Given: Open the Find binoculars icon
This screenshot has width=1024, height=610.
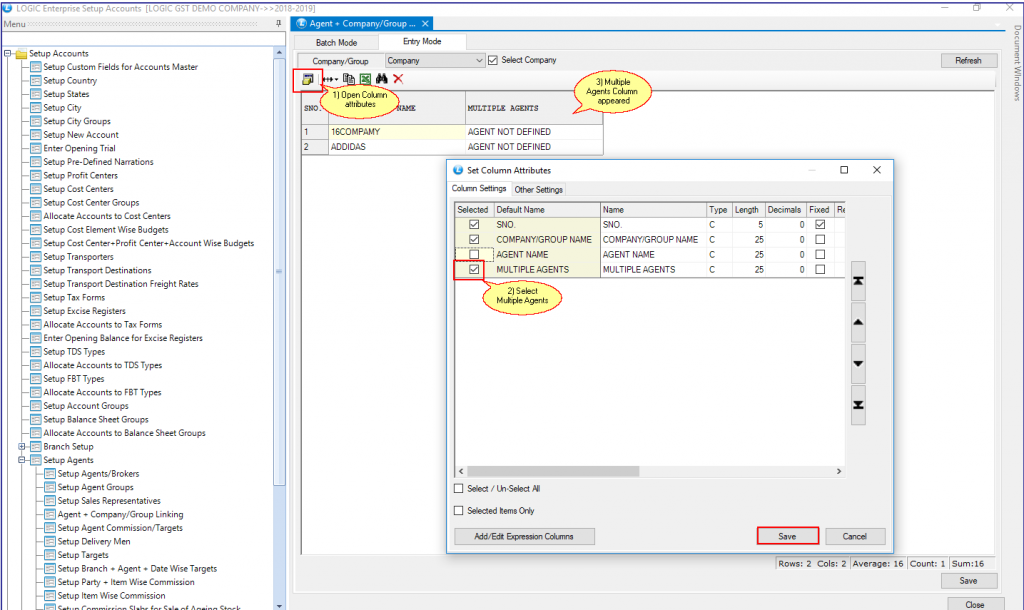Looking at the screenshot, I should coord(383,78).
